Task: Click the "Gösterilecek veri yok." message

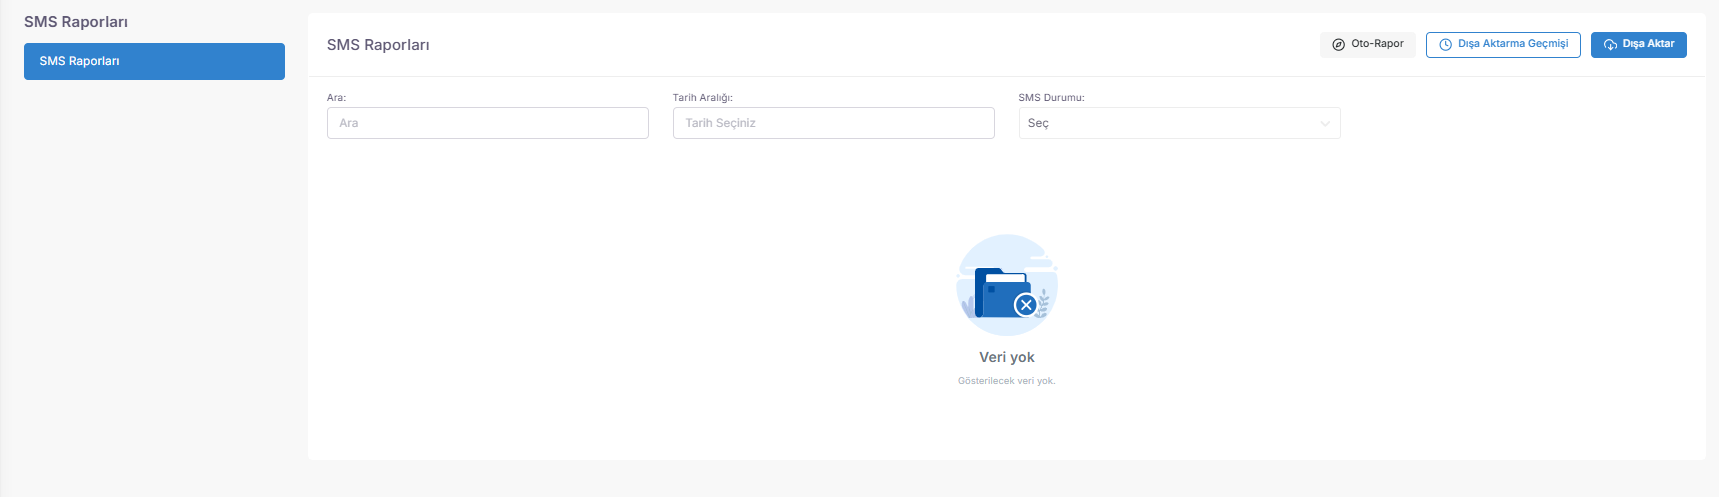Action: (1007, 381)
